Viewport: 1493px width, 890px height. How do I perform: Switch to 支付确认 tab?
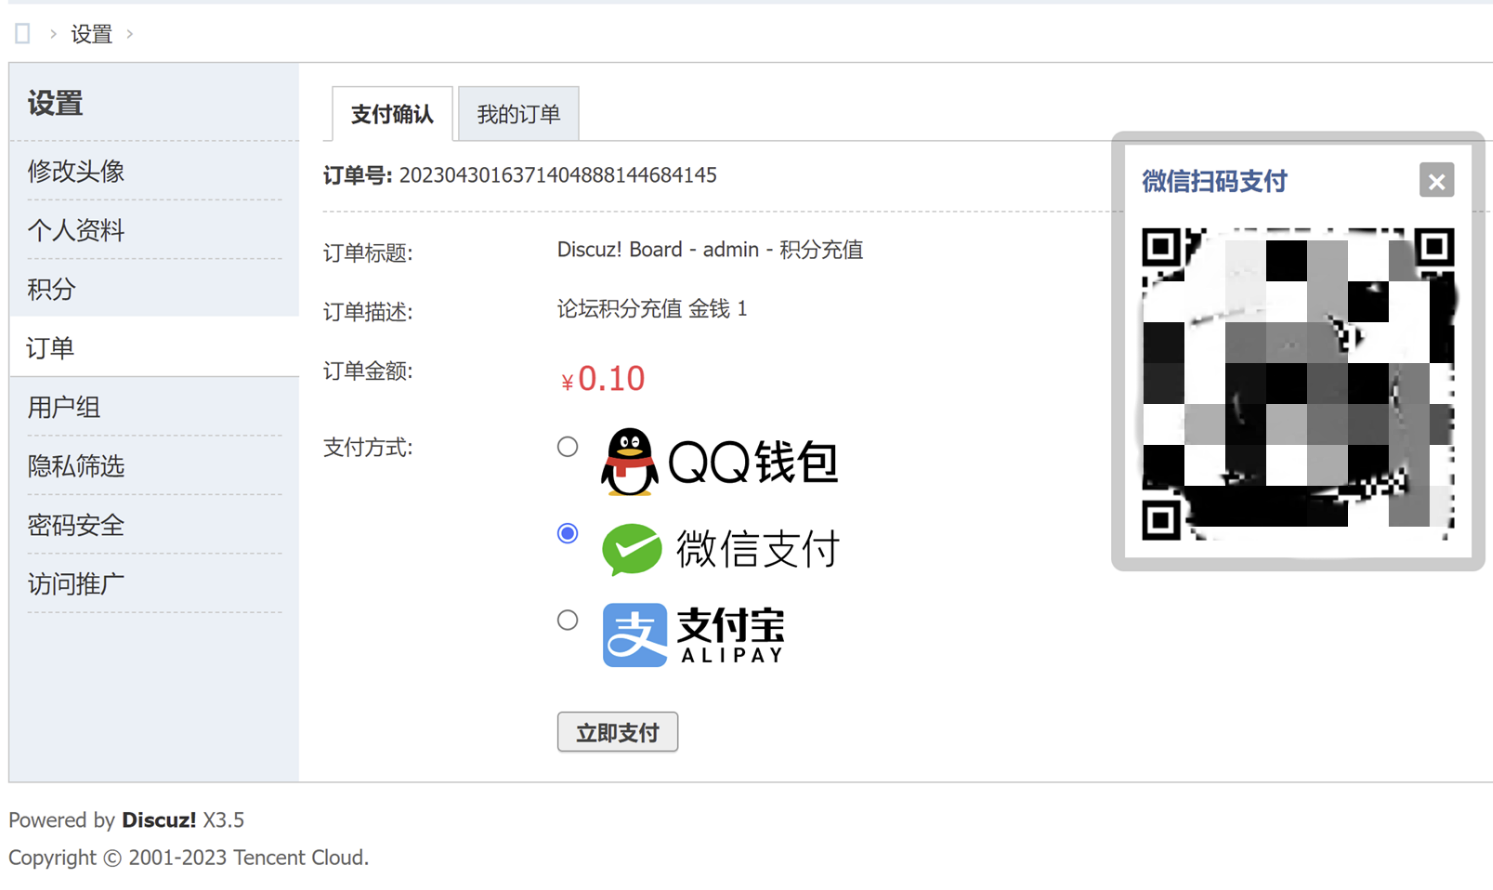[392, 114]
